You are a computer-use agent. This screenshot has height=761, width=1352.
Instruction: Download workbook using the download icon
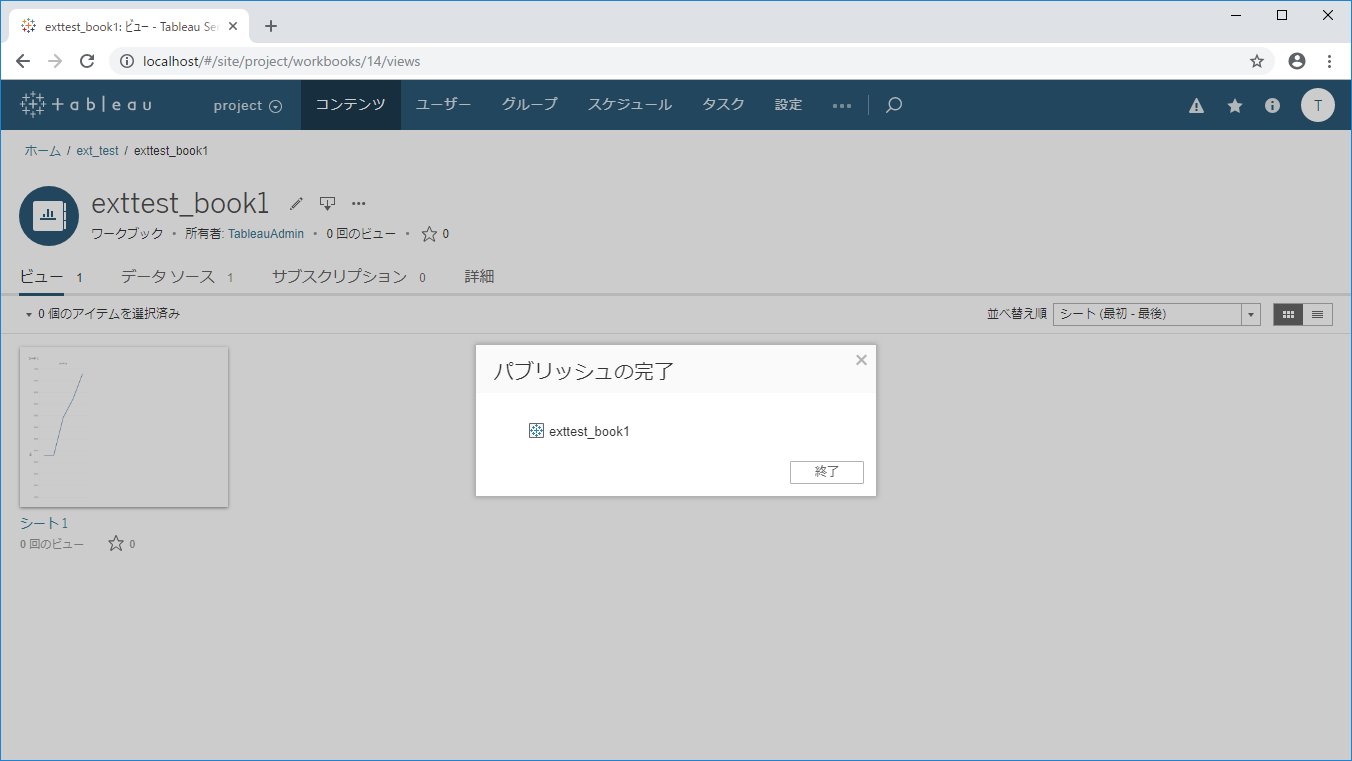point(327,204)
